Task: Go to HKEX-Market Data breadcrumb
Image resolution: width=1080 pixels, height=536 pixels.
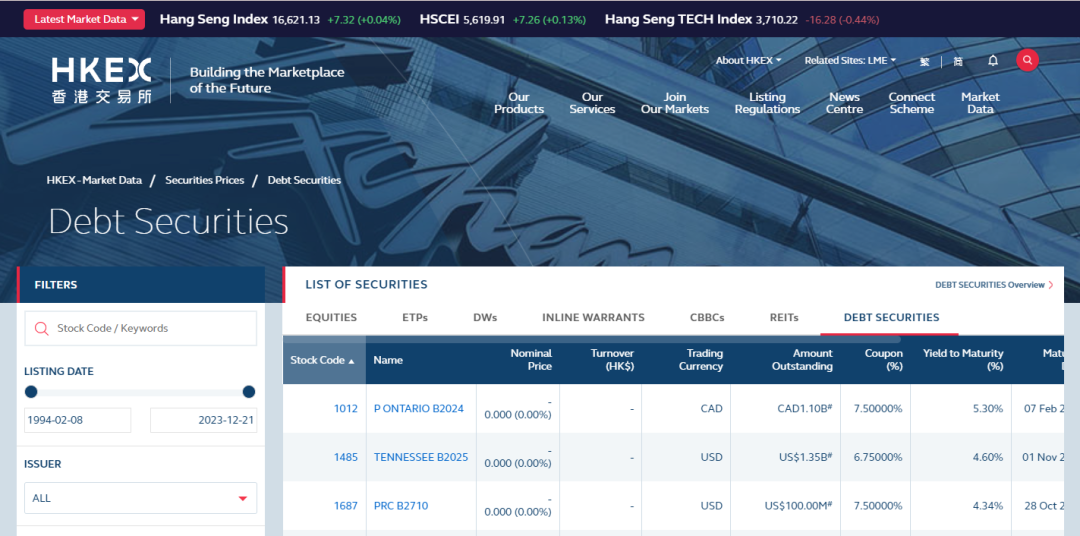Action: click(94, 180)
